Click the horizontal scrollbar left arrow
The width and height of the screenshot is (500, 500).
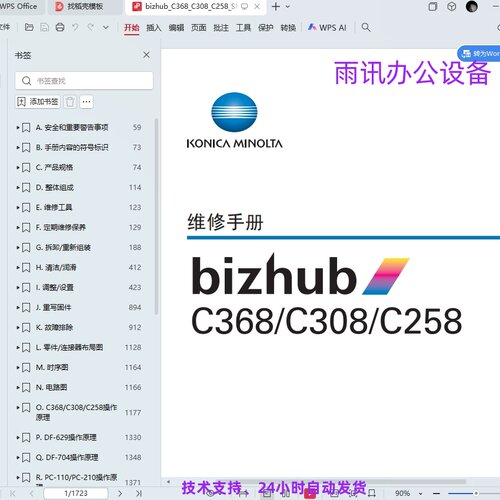click(x=168, y=482)
